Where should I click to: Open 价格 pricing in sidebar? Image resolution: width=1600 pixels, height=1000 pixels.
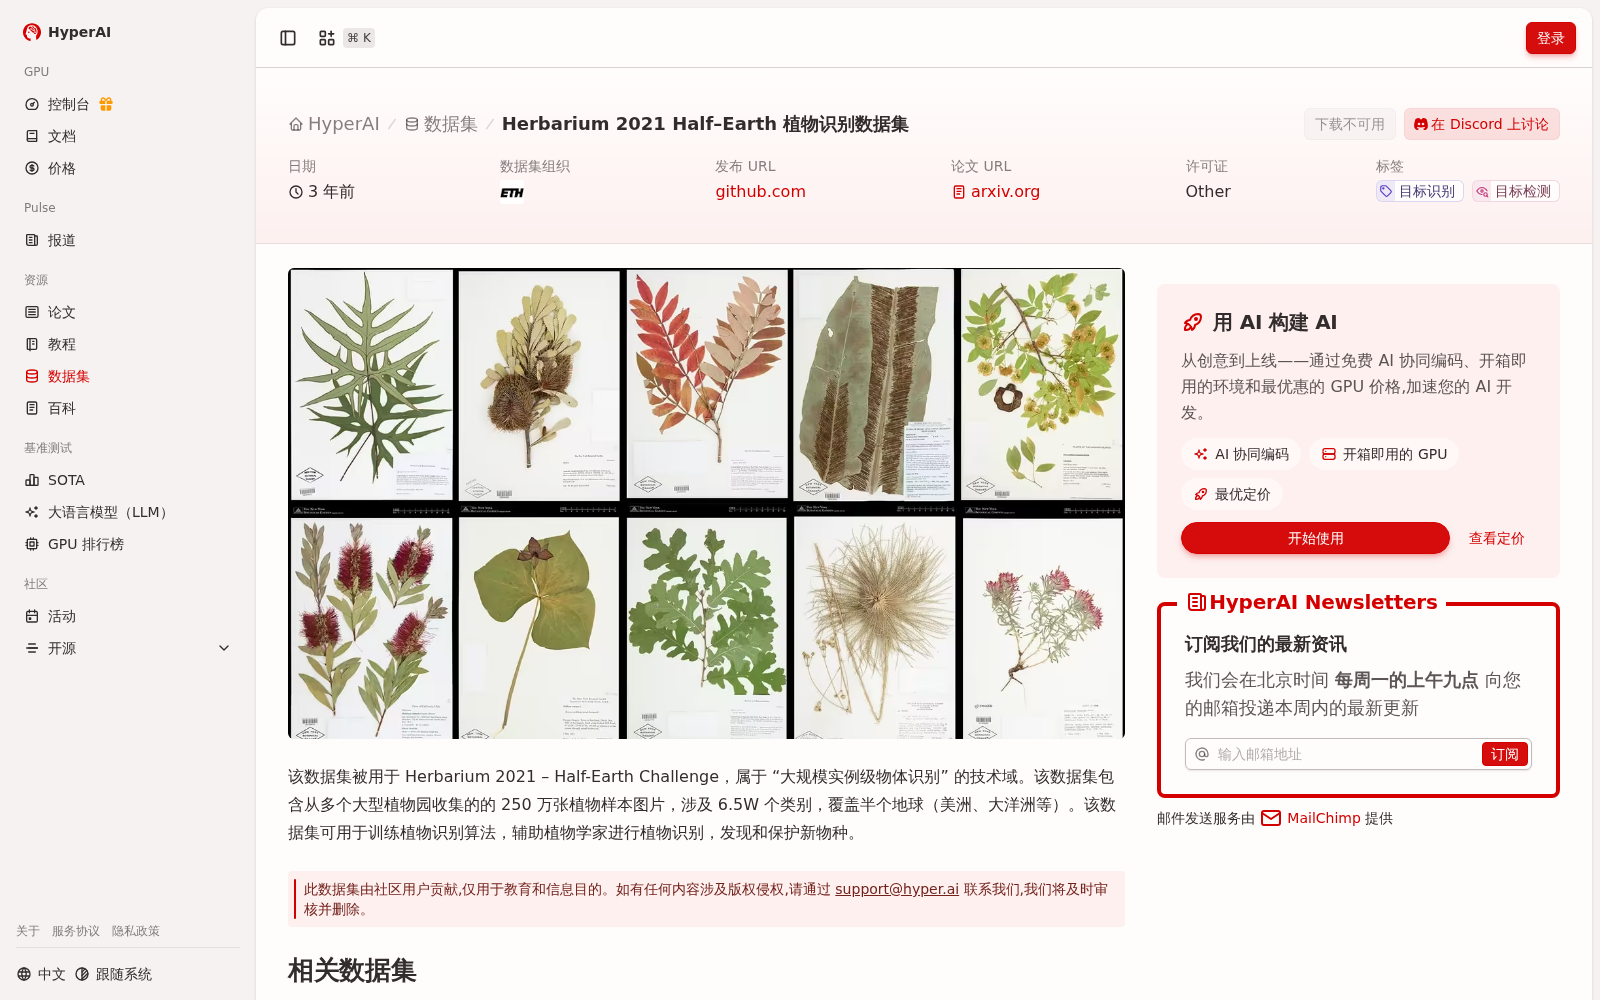coord(128,168)
